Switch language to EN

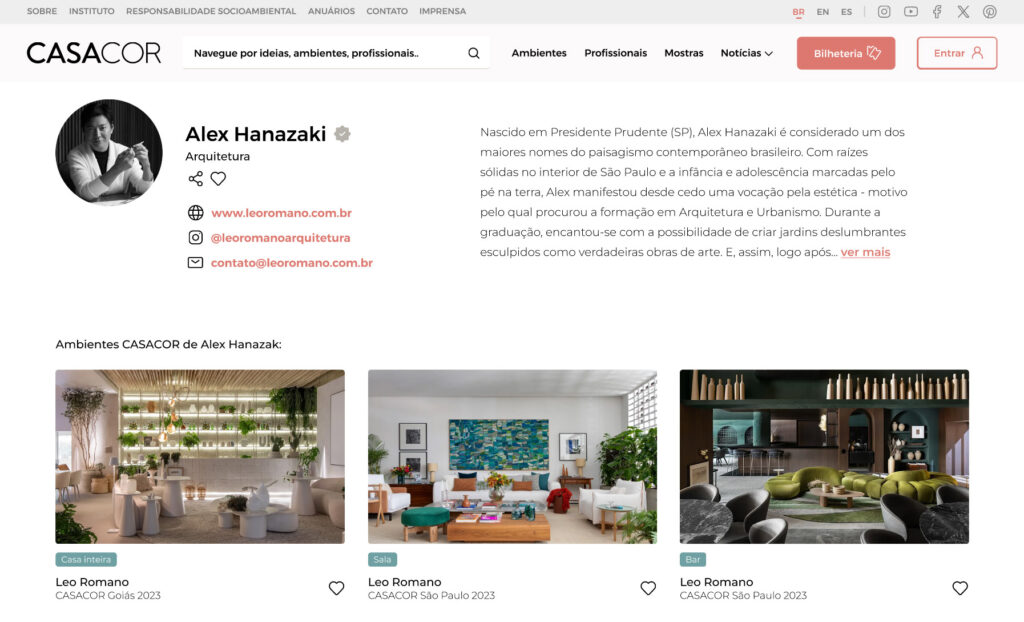point(823,12)
